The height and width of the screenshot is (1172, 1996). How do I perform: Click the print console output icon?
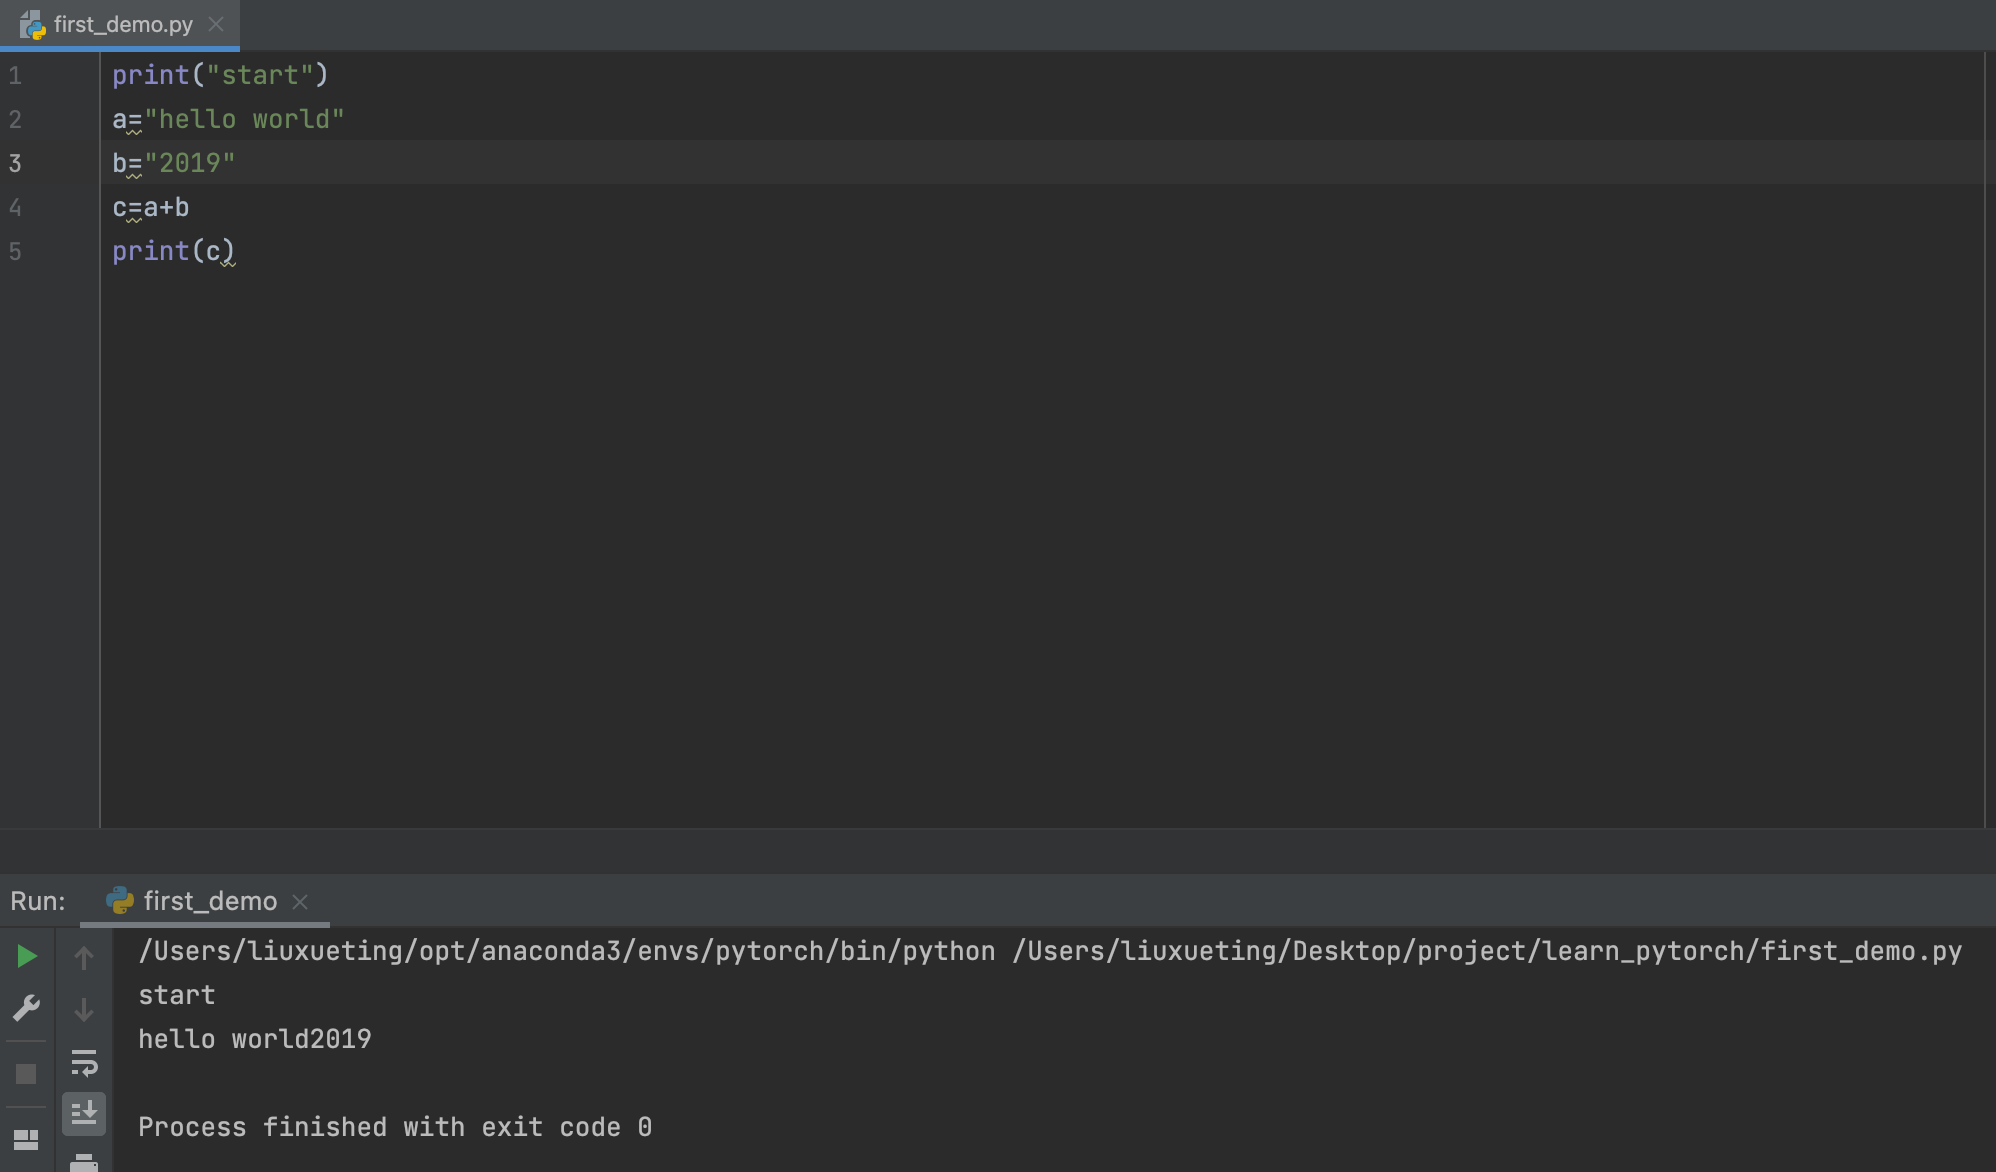84,1162
